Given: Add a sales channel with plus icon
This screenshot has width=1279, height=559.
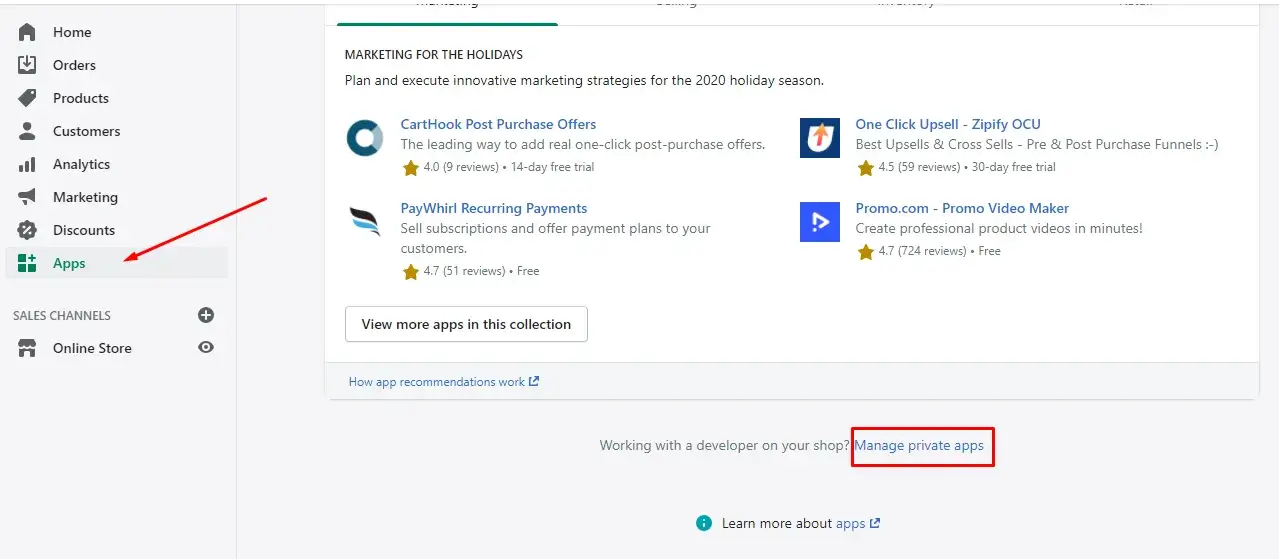Looking at the screenshot, I should (x=206, y=315).
